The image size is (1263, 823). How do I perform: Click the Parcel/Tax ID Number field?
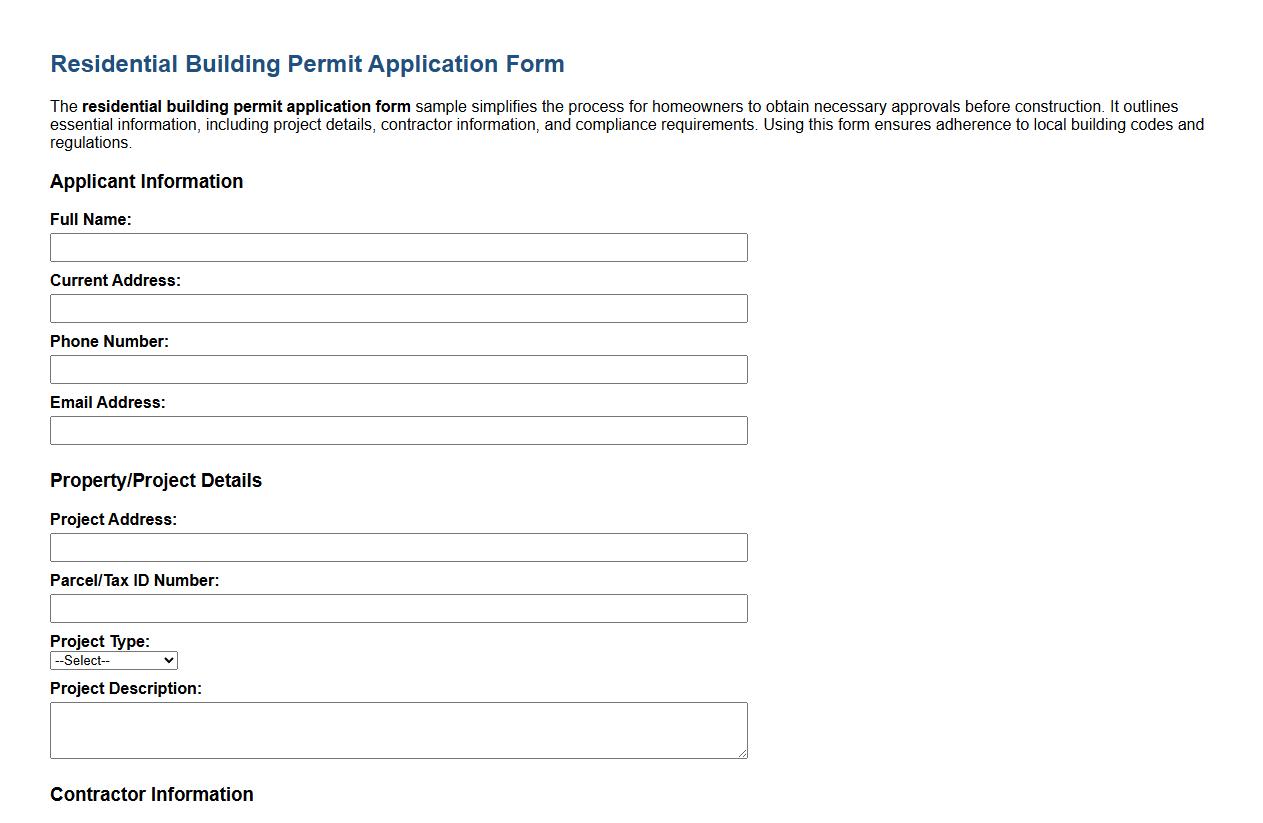click(398, 608)
